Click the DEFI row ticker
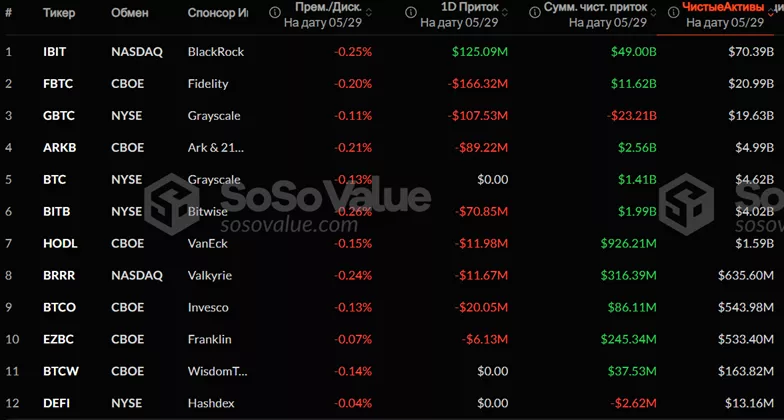The image size is (784, 420). tap(55, 404)
